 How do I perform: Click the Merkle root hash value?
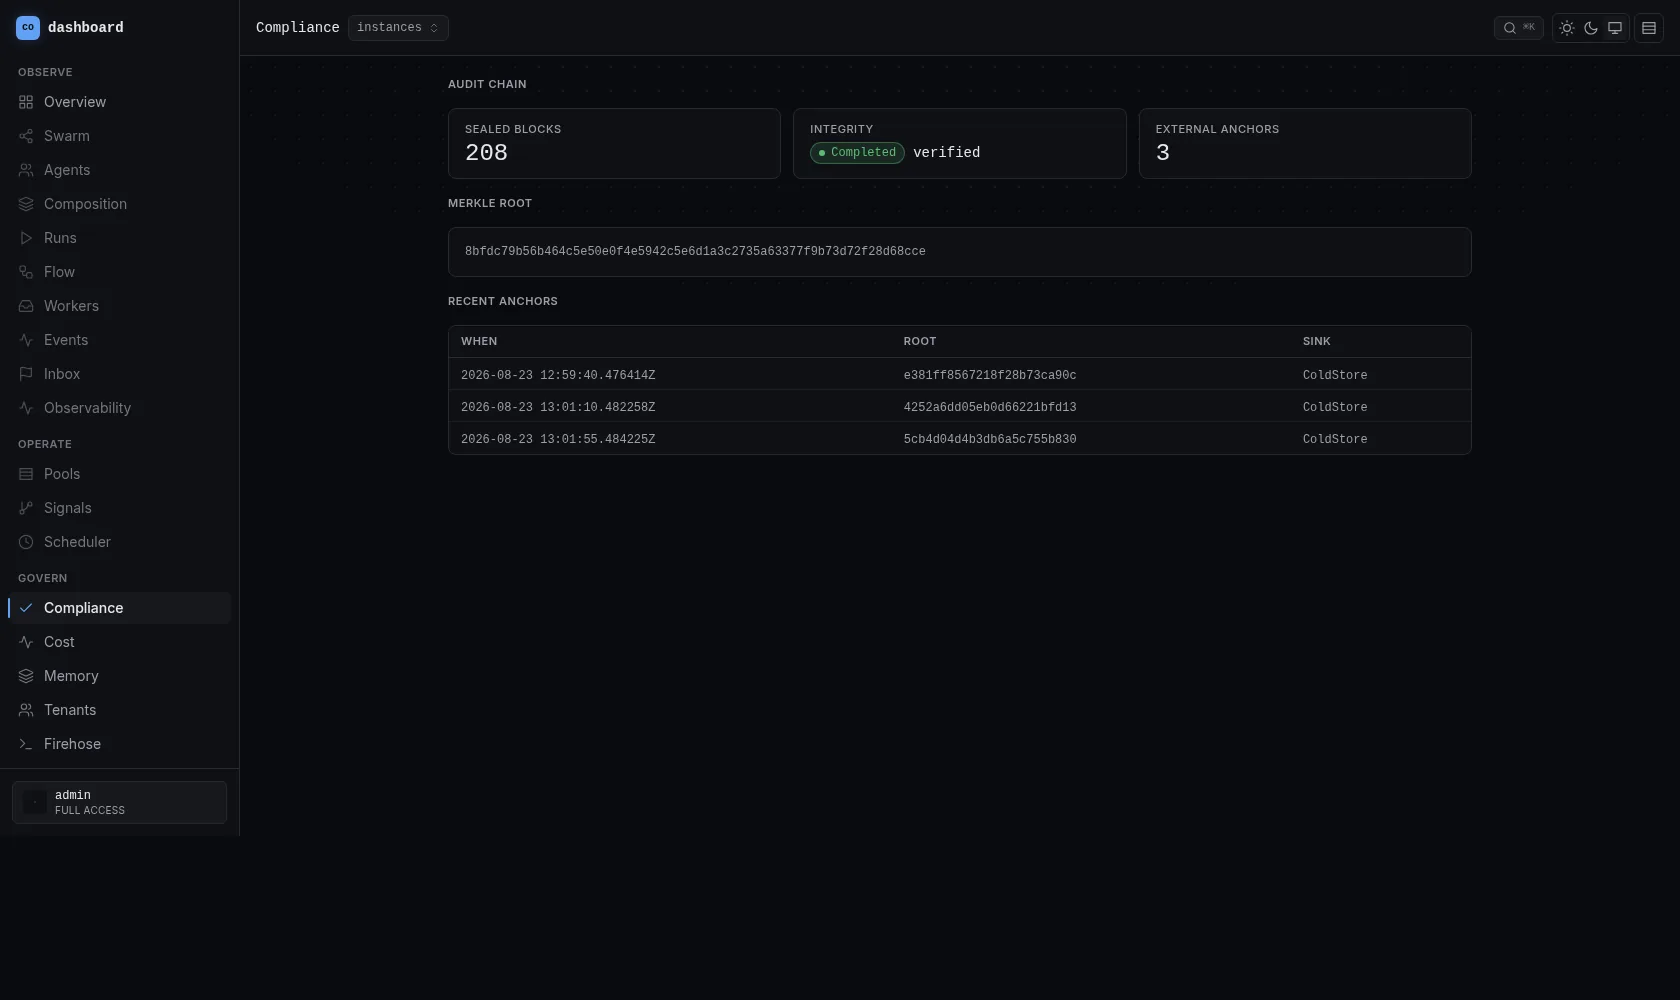click(x=695, y=252)
